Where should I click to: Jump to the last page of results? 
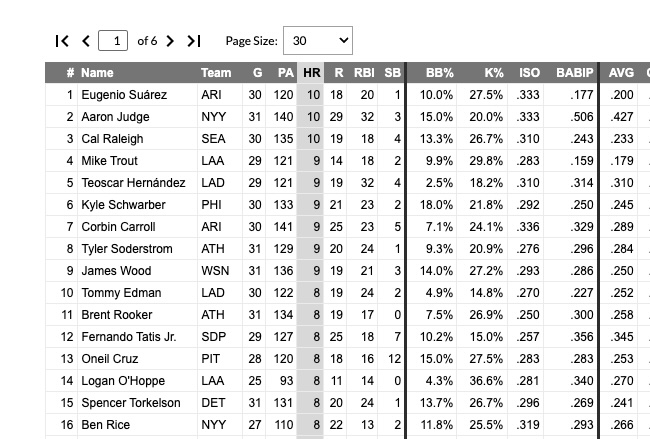click(194, 41)
